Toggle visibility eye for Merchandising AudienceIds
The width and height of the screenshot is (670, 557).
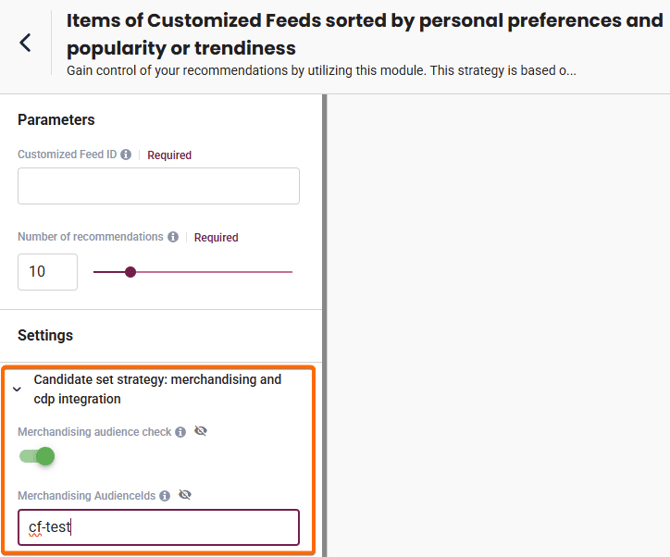tap(184, 495)
